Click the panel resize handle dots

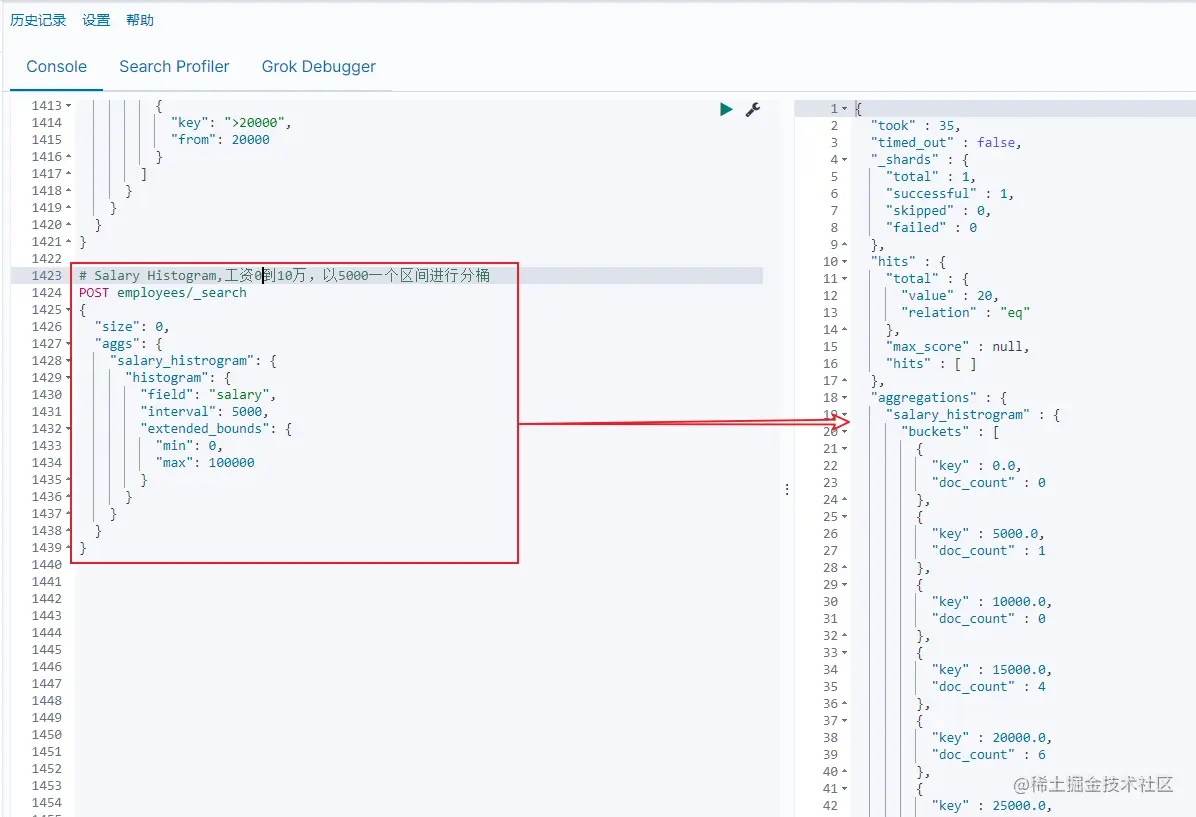(786, 489)
